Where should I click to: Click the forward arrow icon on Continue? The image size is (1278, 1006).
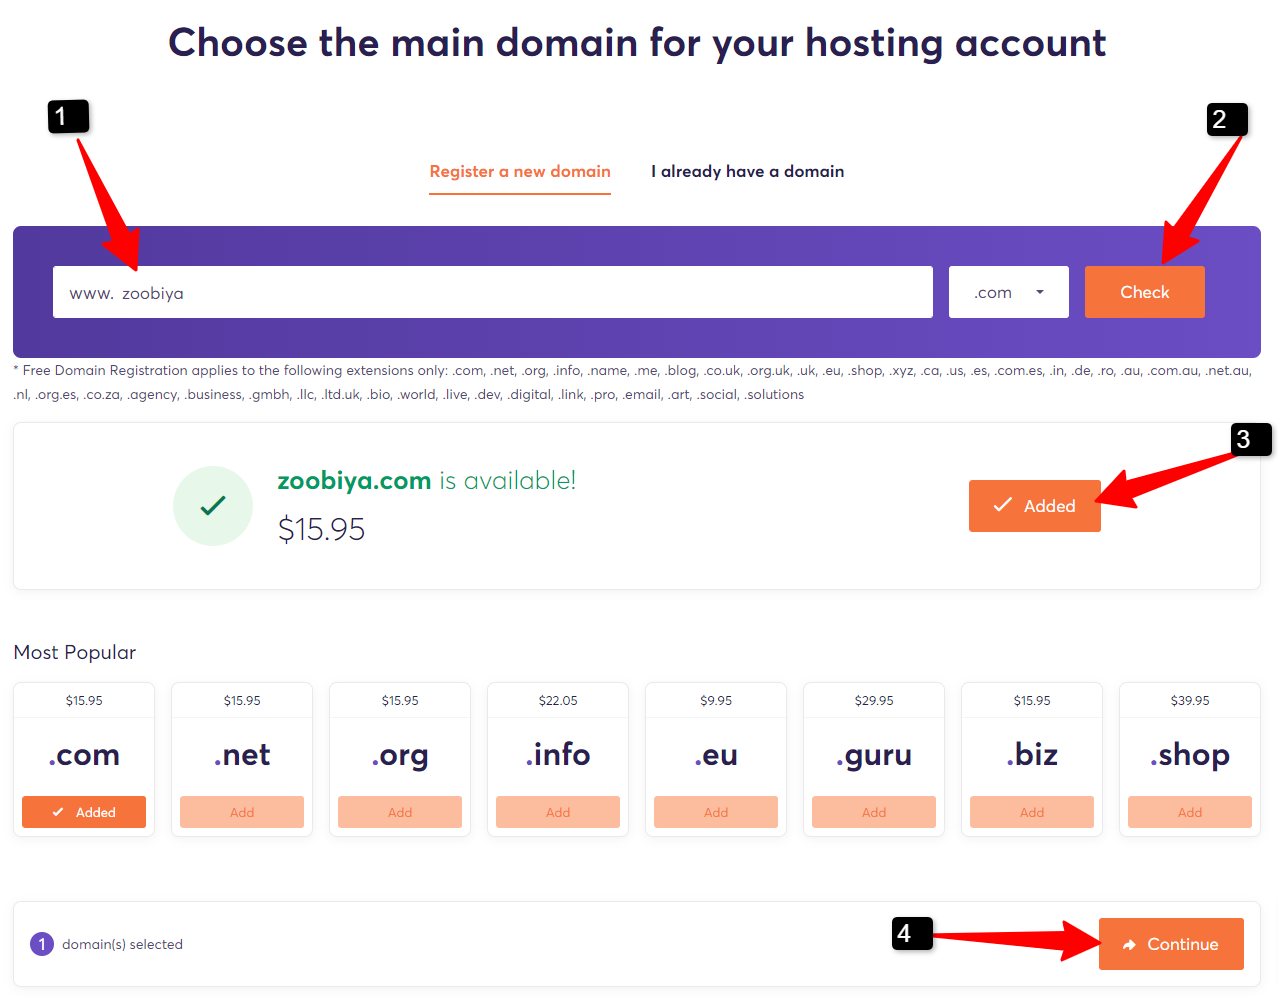click(1130, 943)
